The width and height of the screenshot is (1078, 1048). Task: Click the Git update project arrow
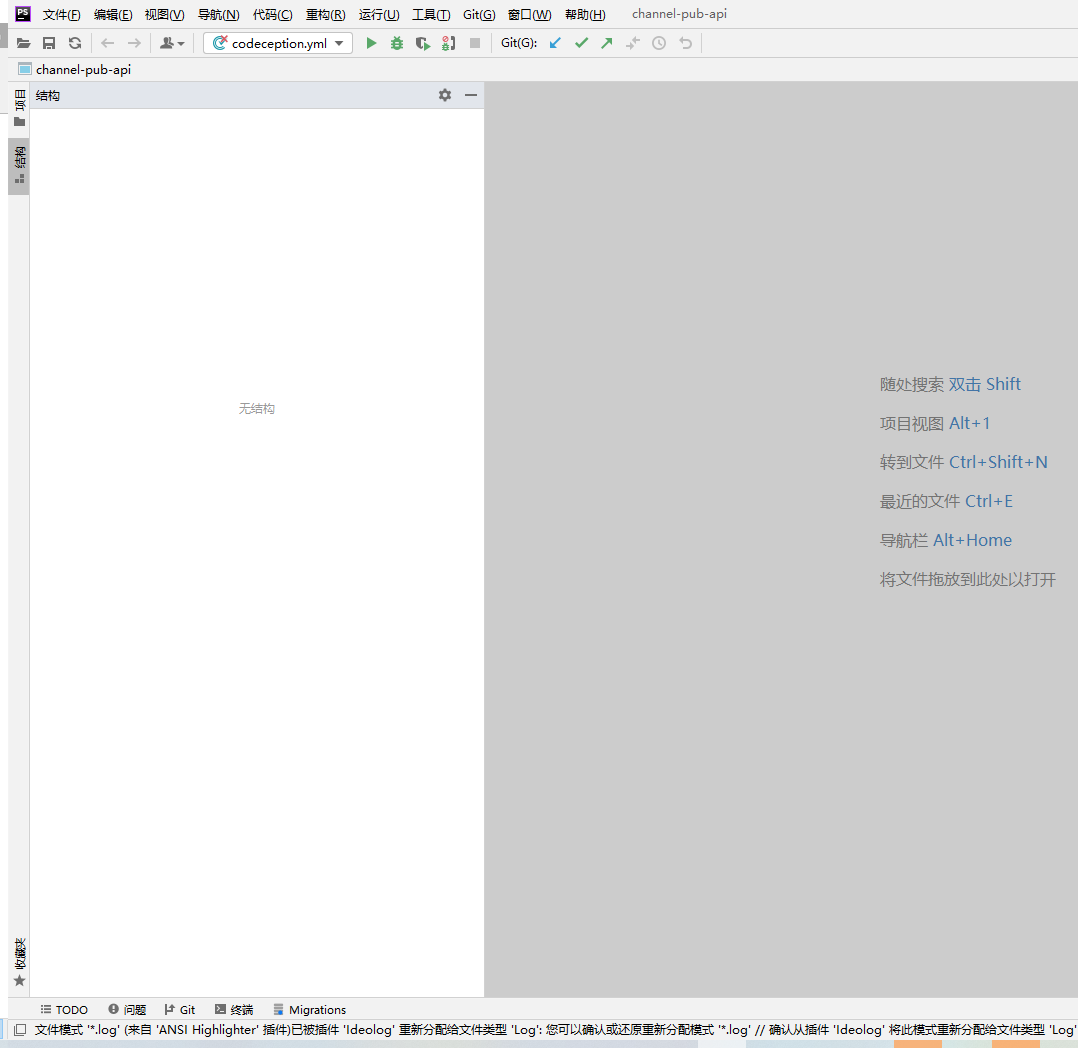(x=555, y=43)
